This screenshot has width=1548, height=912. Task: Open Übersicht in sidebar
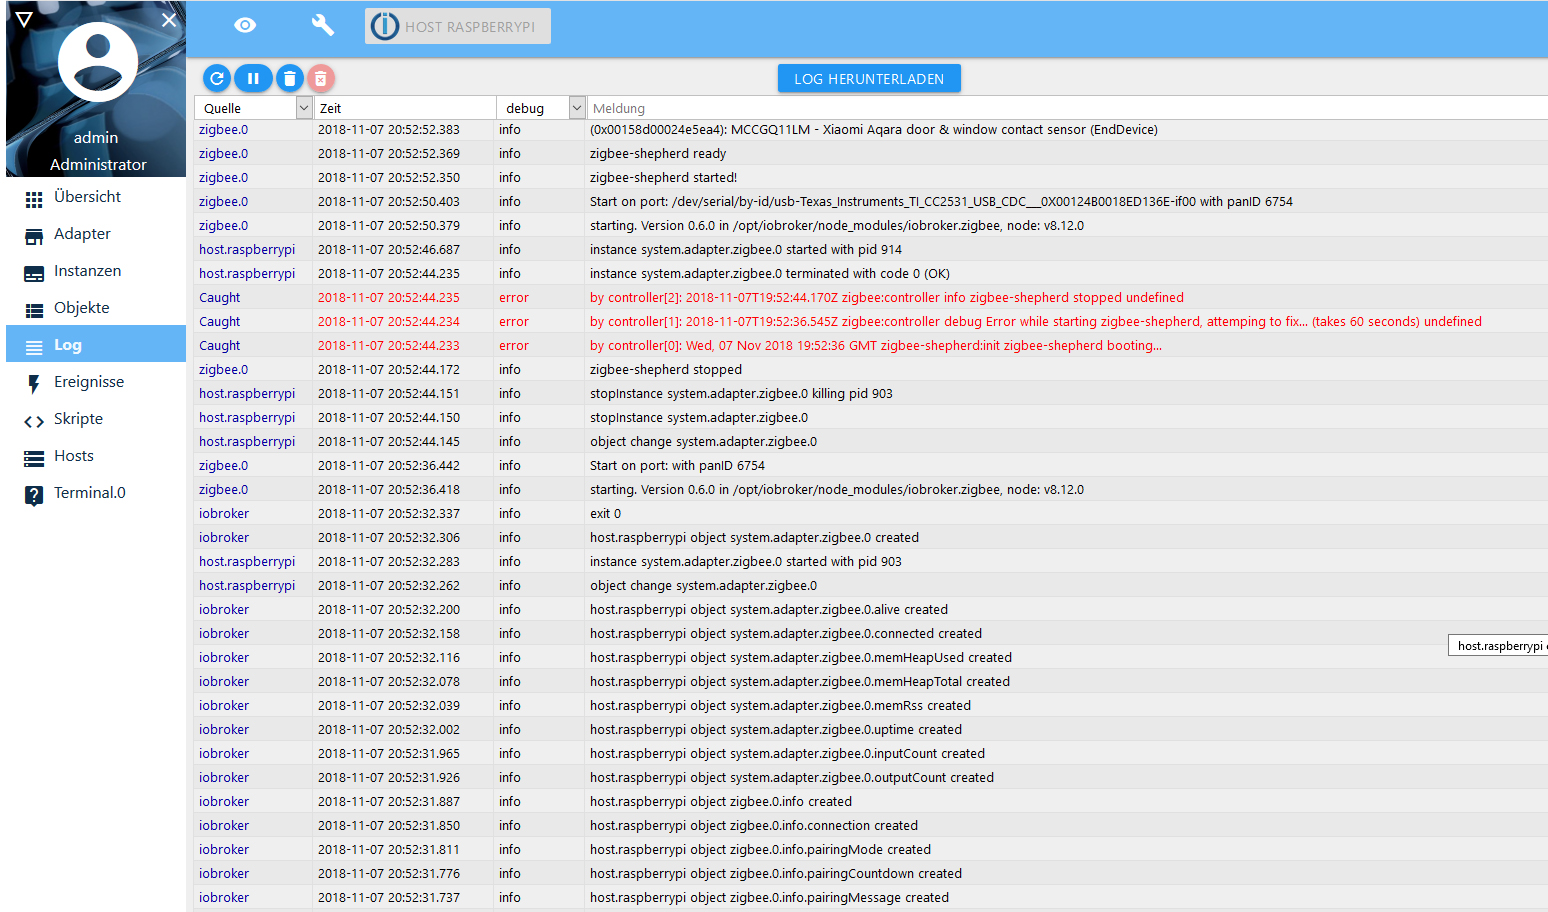(96, 197)
